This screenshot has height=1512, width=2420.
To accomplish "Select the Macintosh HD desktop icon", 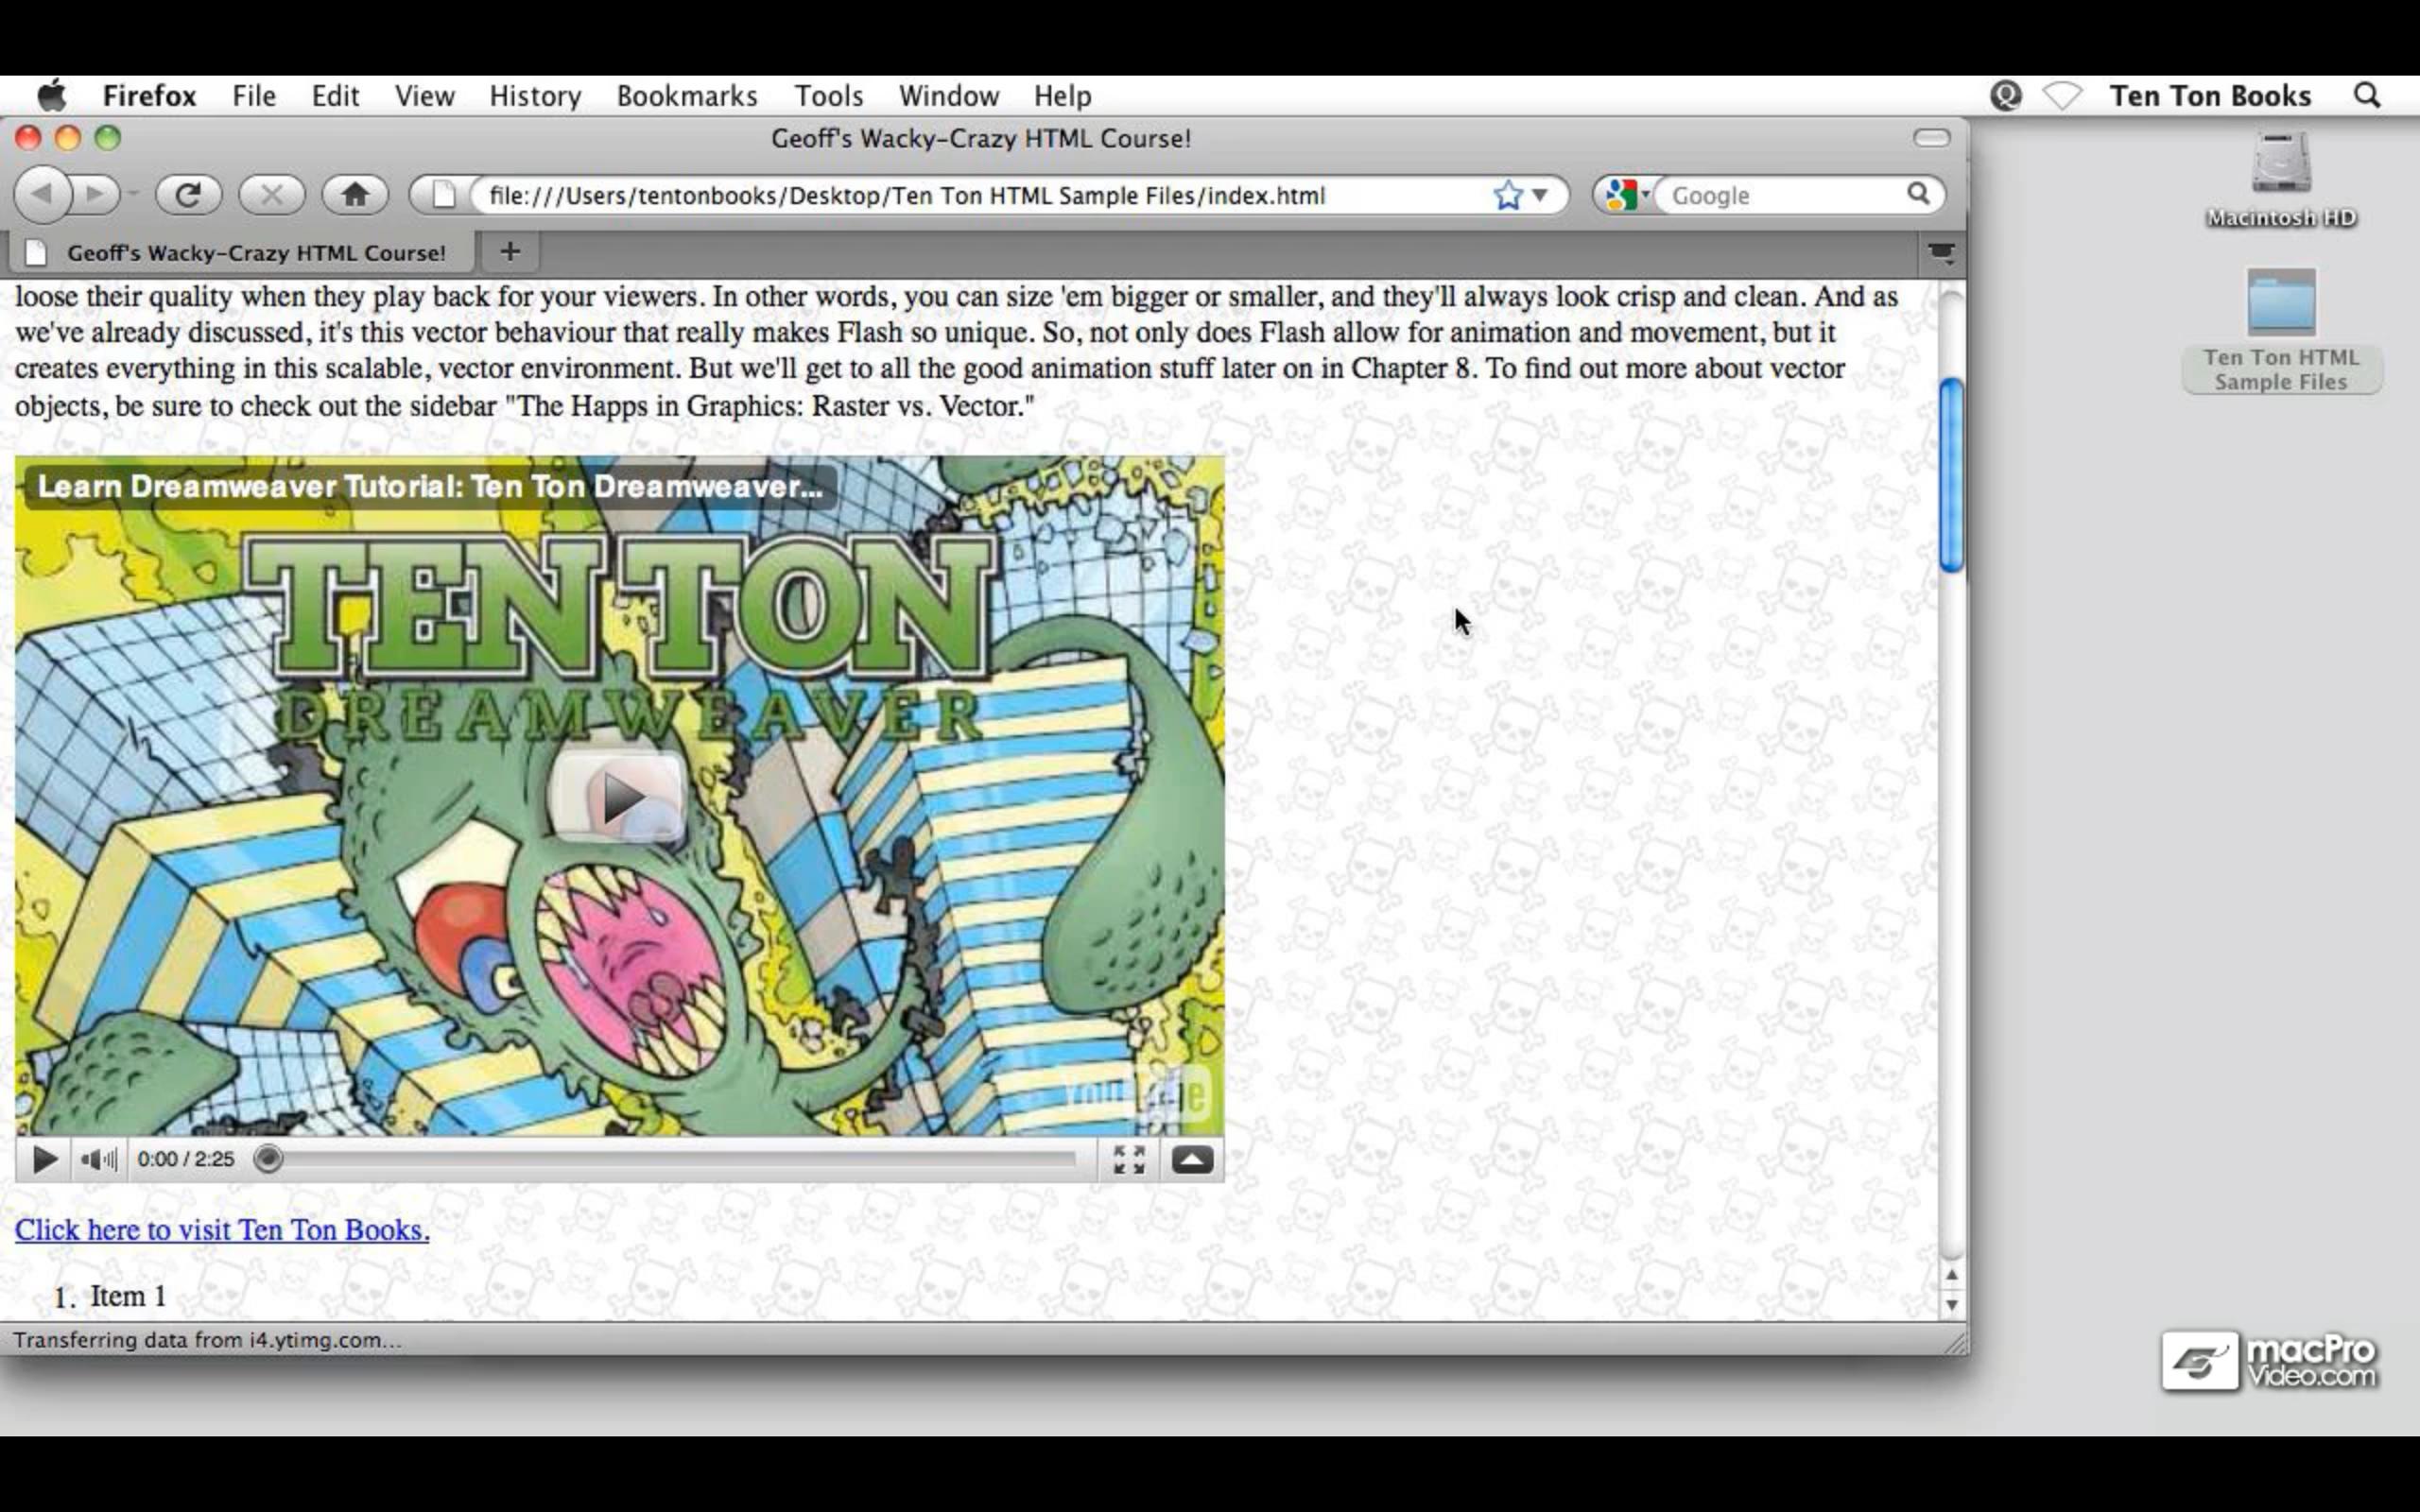I will pyautogui.click(x=2281, y=181).
